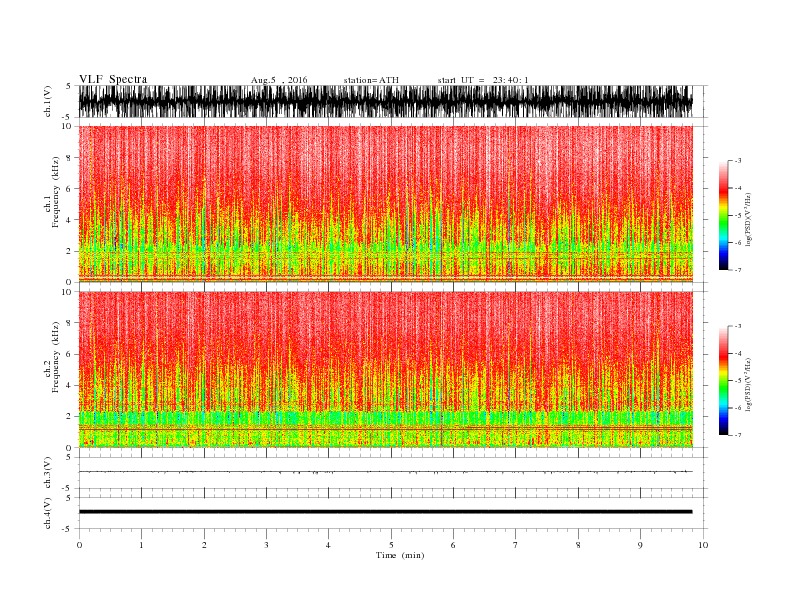Viewport: 792px width, 612px height.
Task: Click the "Time (min)" x-axis label
Action: coord(400,555)
